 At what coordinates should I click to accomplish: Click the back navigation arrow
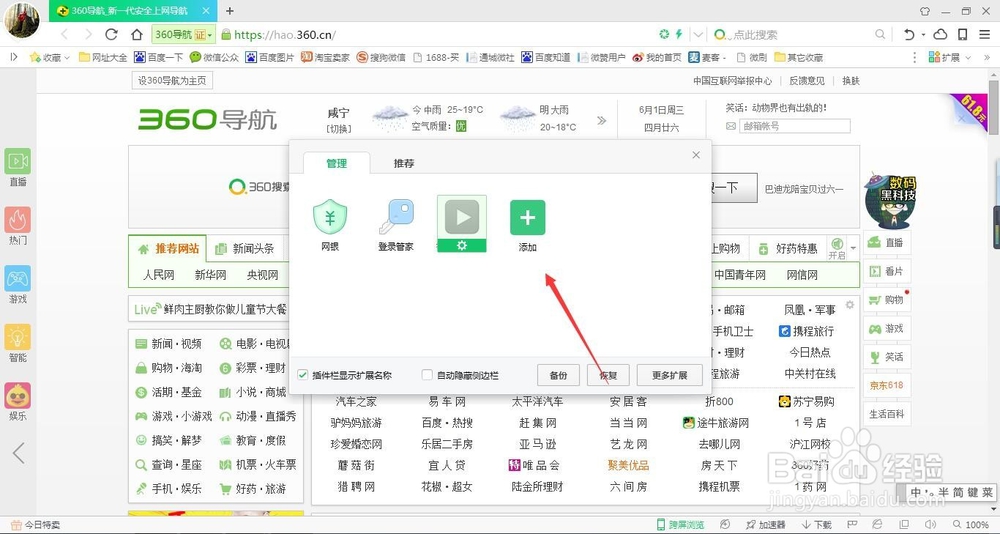coord(64,34)
